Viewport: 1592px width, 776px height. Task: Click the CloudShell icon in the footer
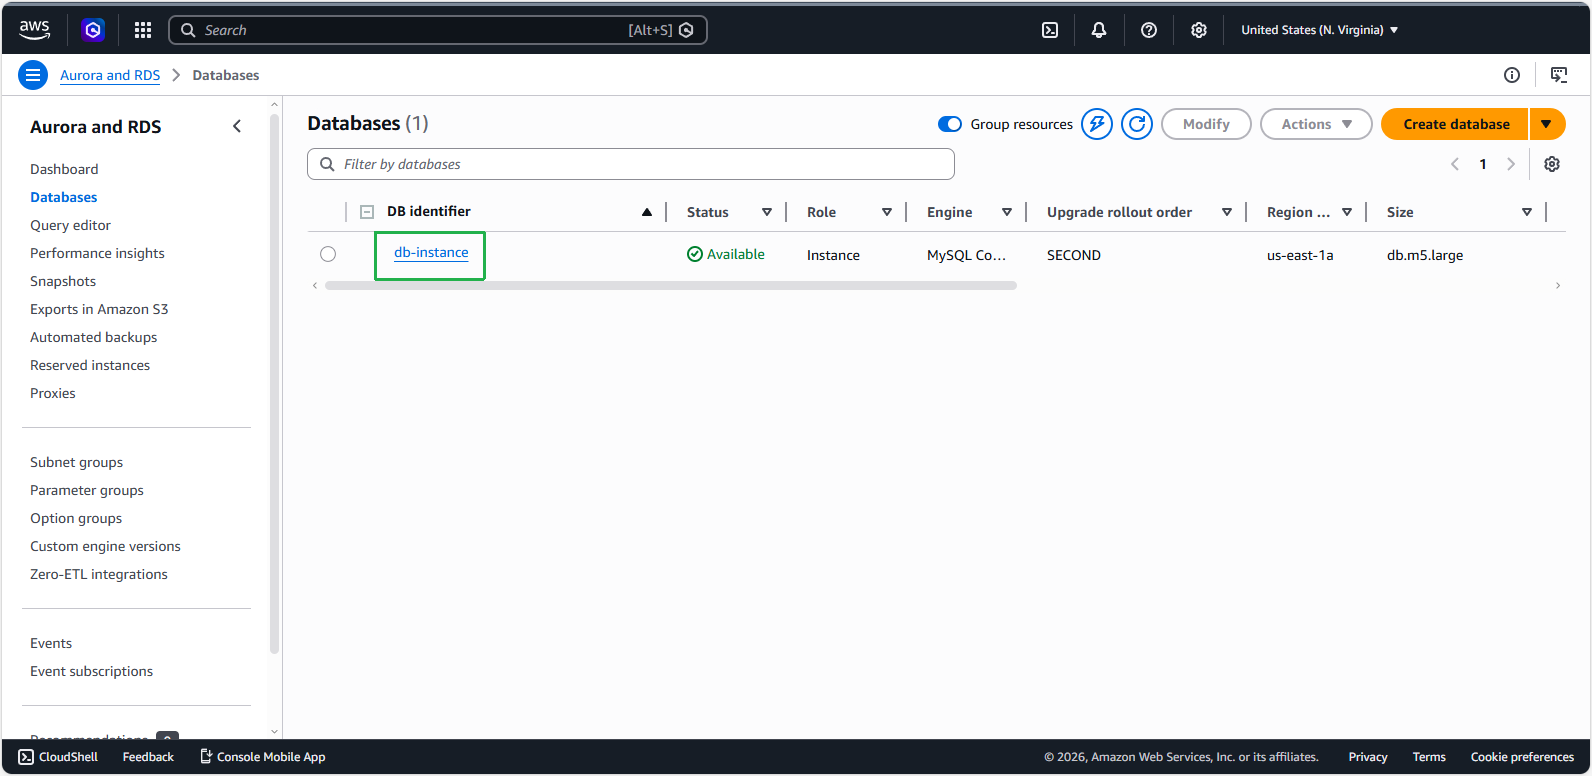pyautogui.click(x=26, y=757)
